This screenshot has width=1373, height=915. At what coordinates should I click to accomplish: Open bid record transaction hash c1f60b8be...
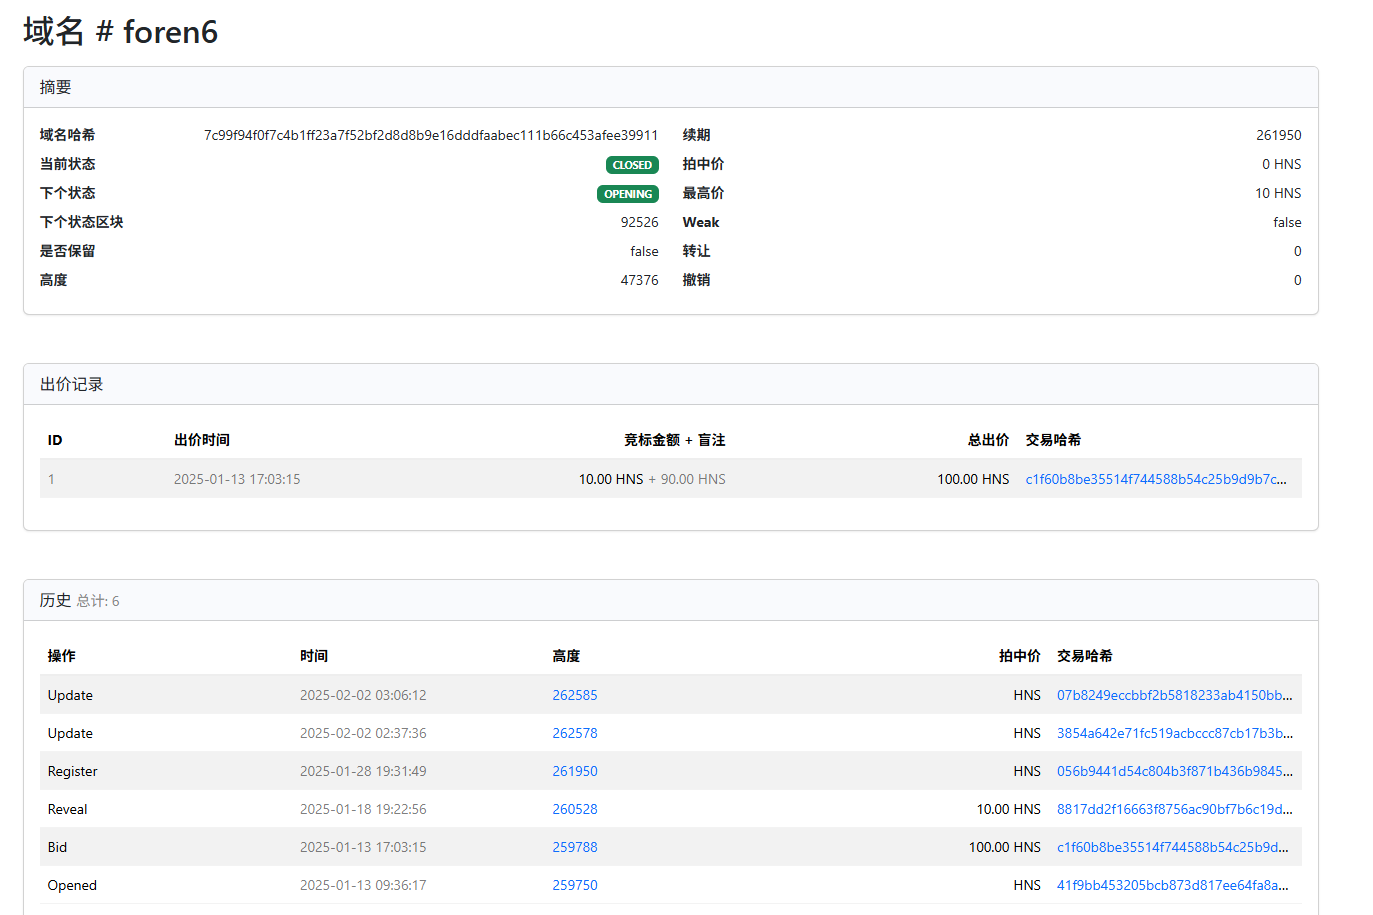click(1155, 479)
